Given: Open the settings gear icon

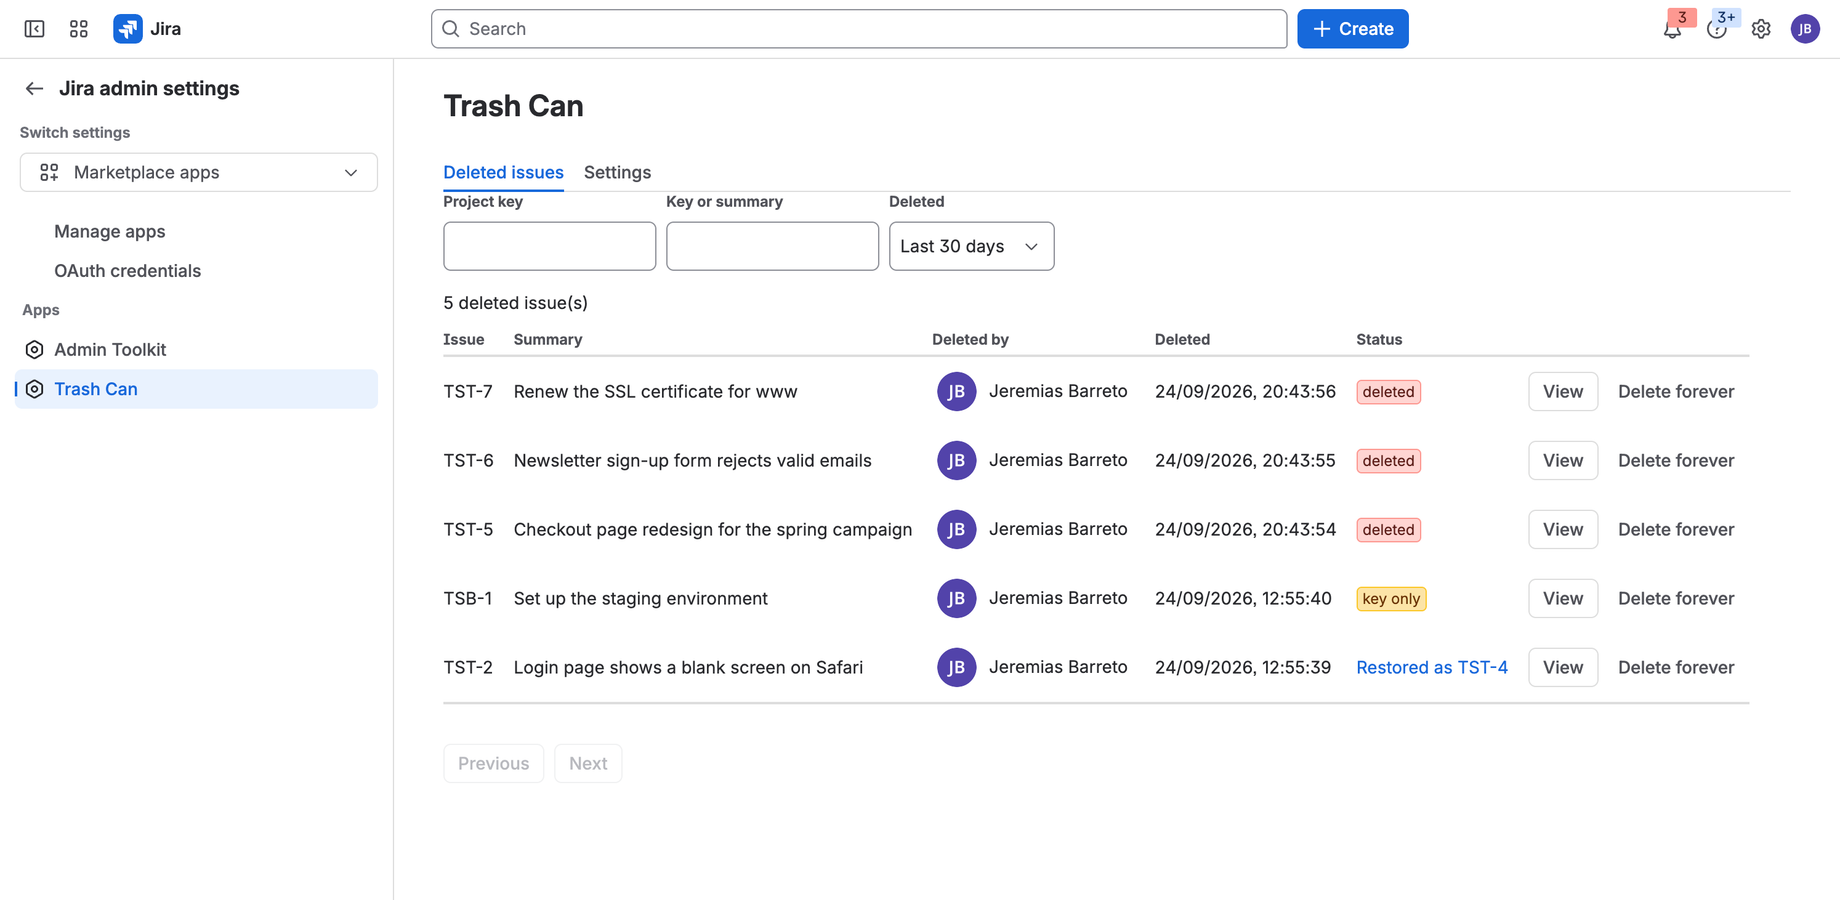Looking at the screenshot, I should coord(1761,29).
